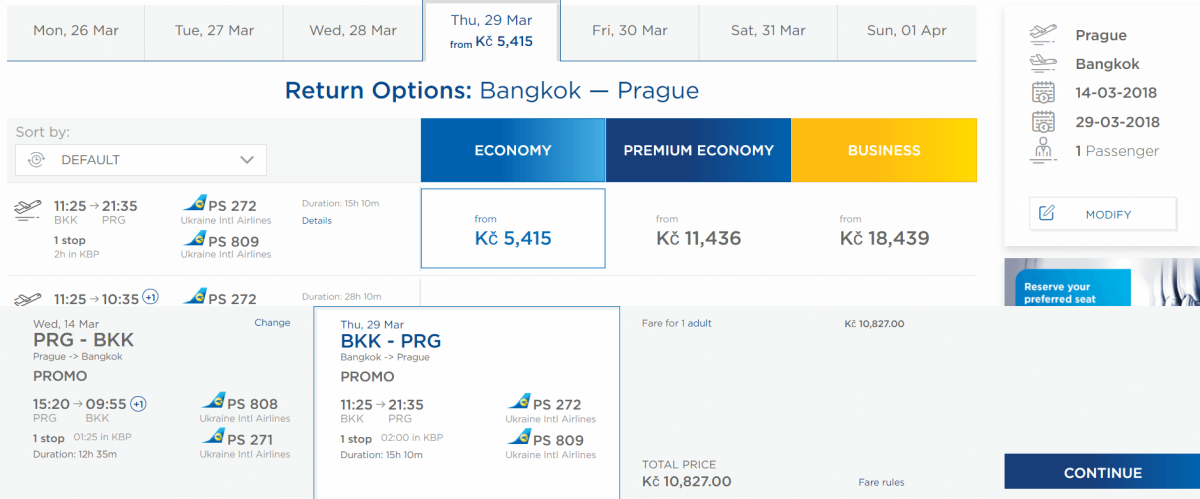Image resolution: width=1200 pixels, height=499 pixels.
Task: Choose the Business fare Kč 18,439
Action: click(x=884, y=229)
